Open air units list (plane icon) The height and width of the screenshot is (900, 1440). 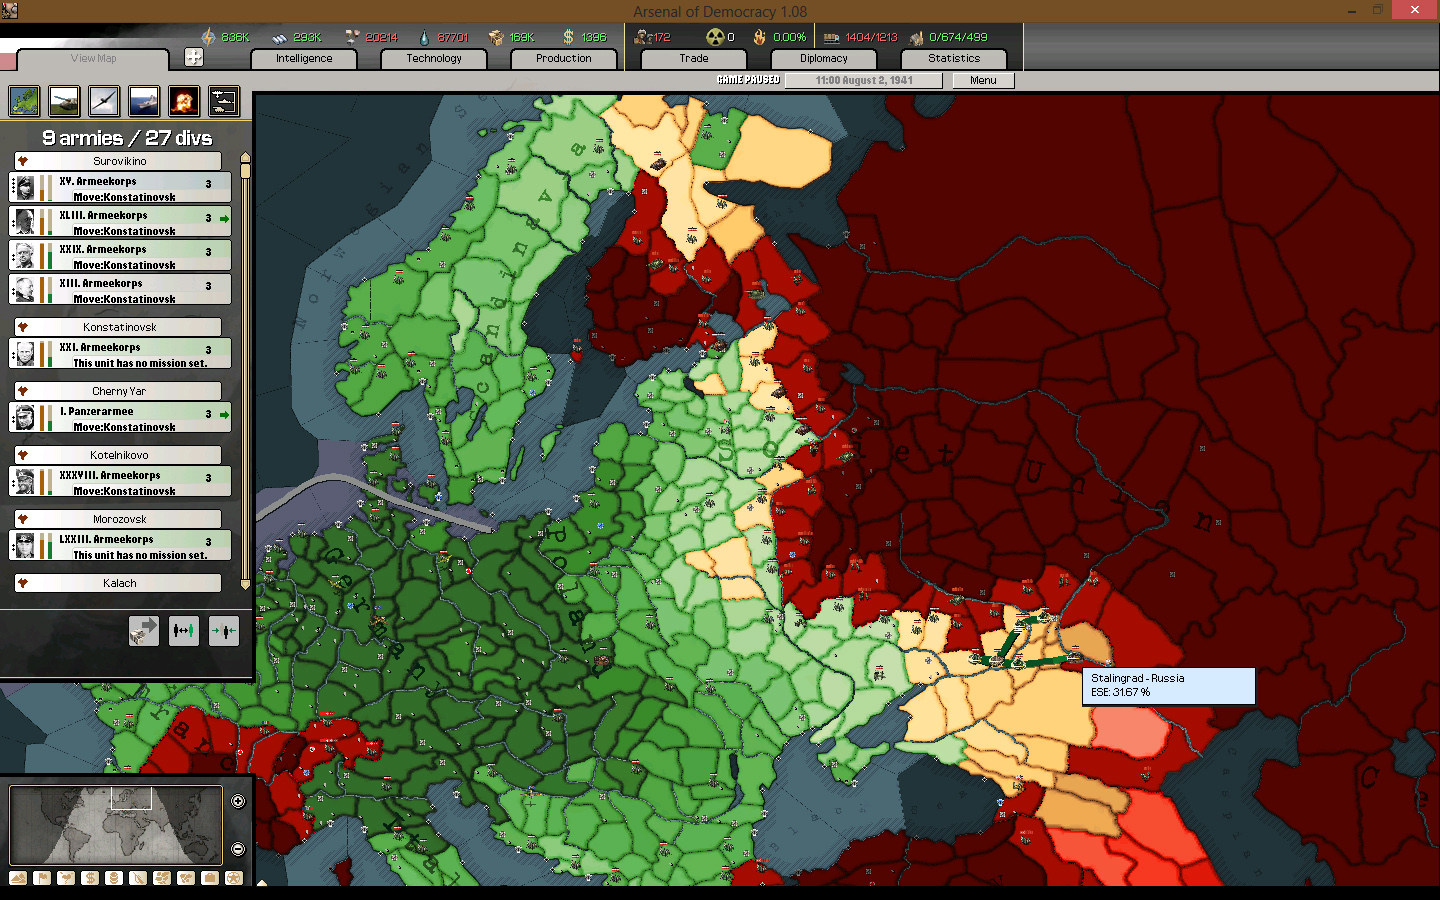coord(104,101)
